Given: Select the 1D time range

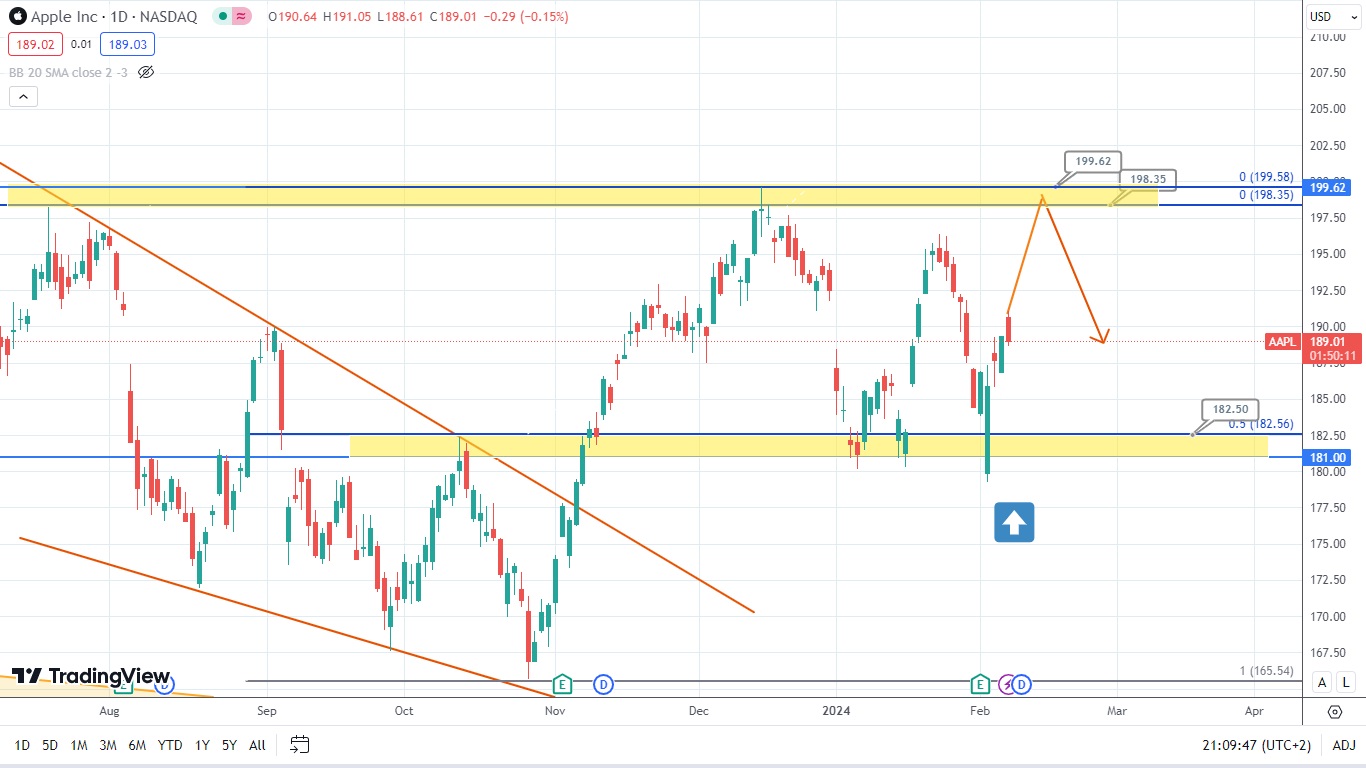Looking at the screenshot, I should 22,745.
